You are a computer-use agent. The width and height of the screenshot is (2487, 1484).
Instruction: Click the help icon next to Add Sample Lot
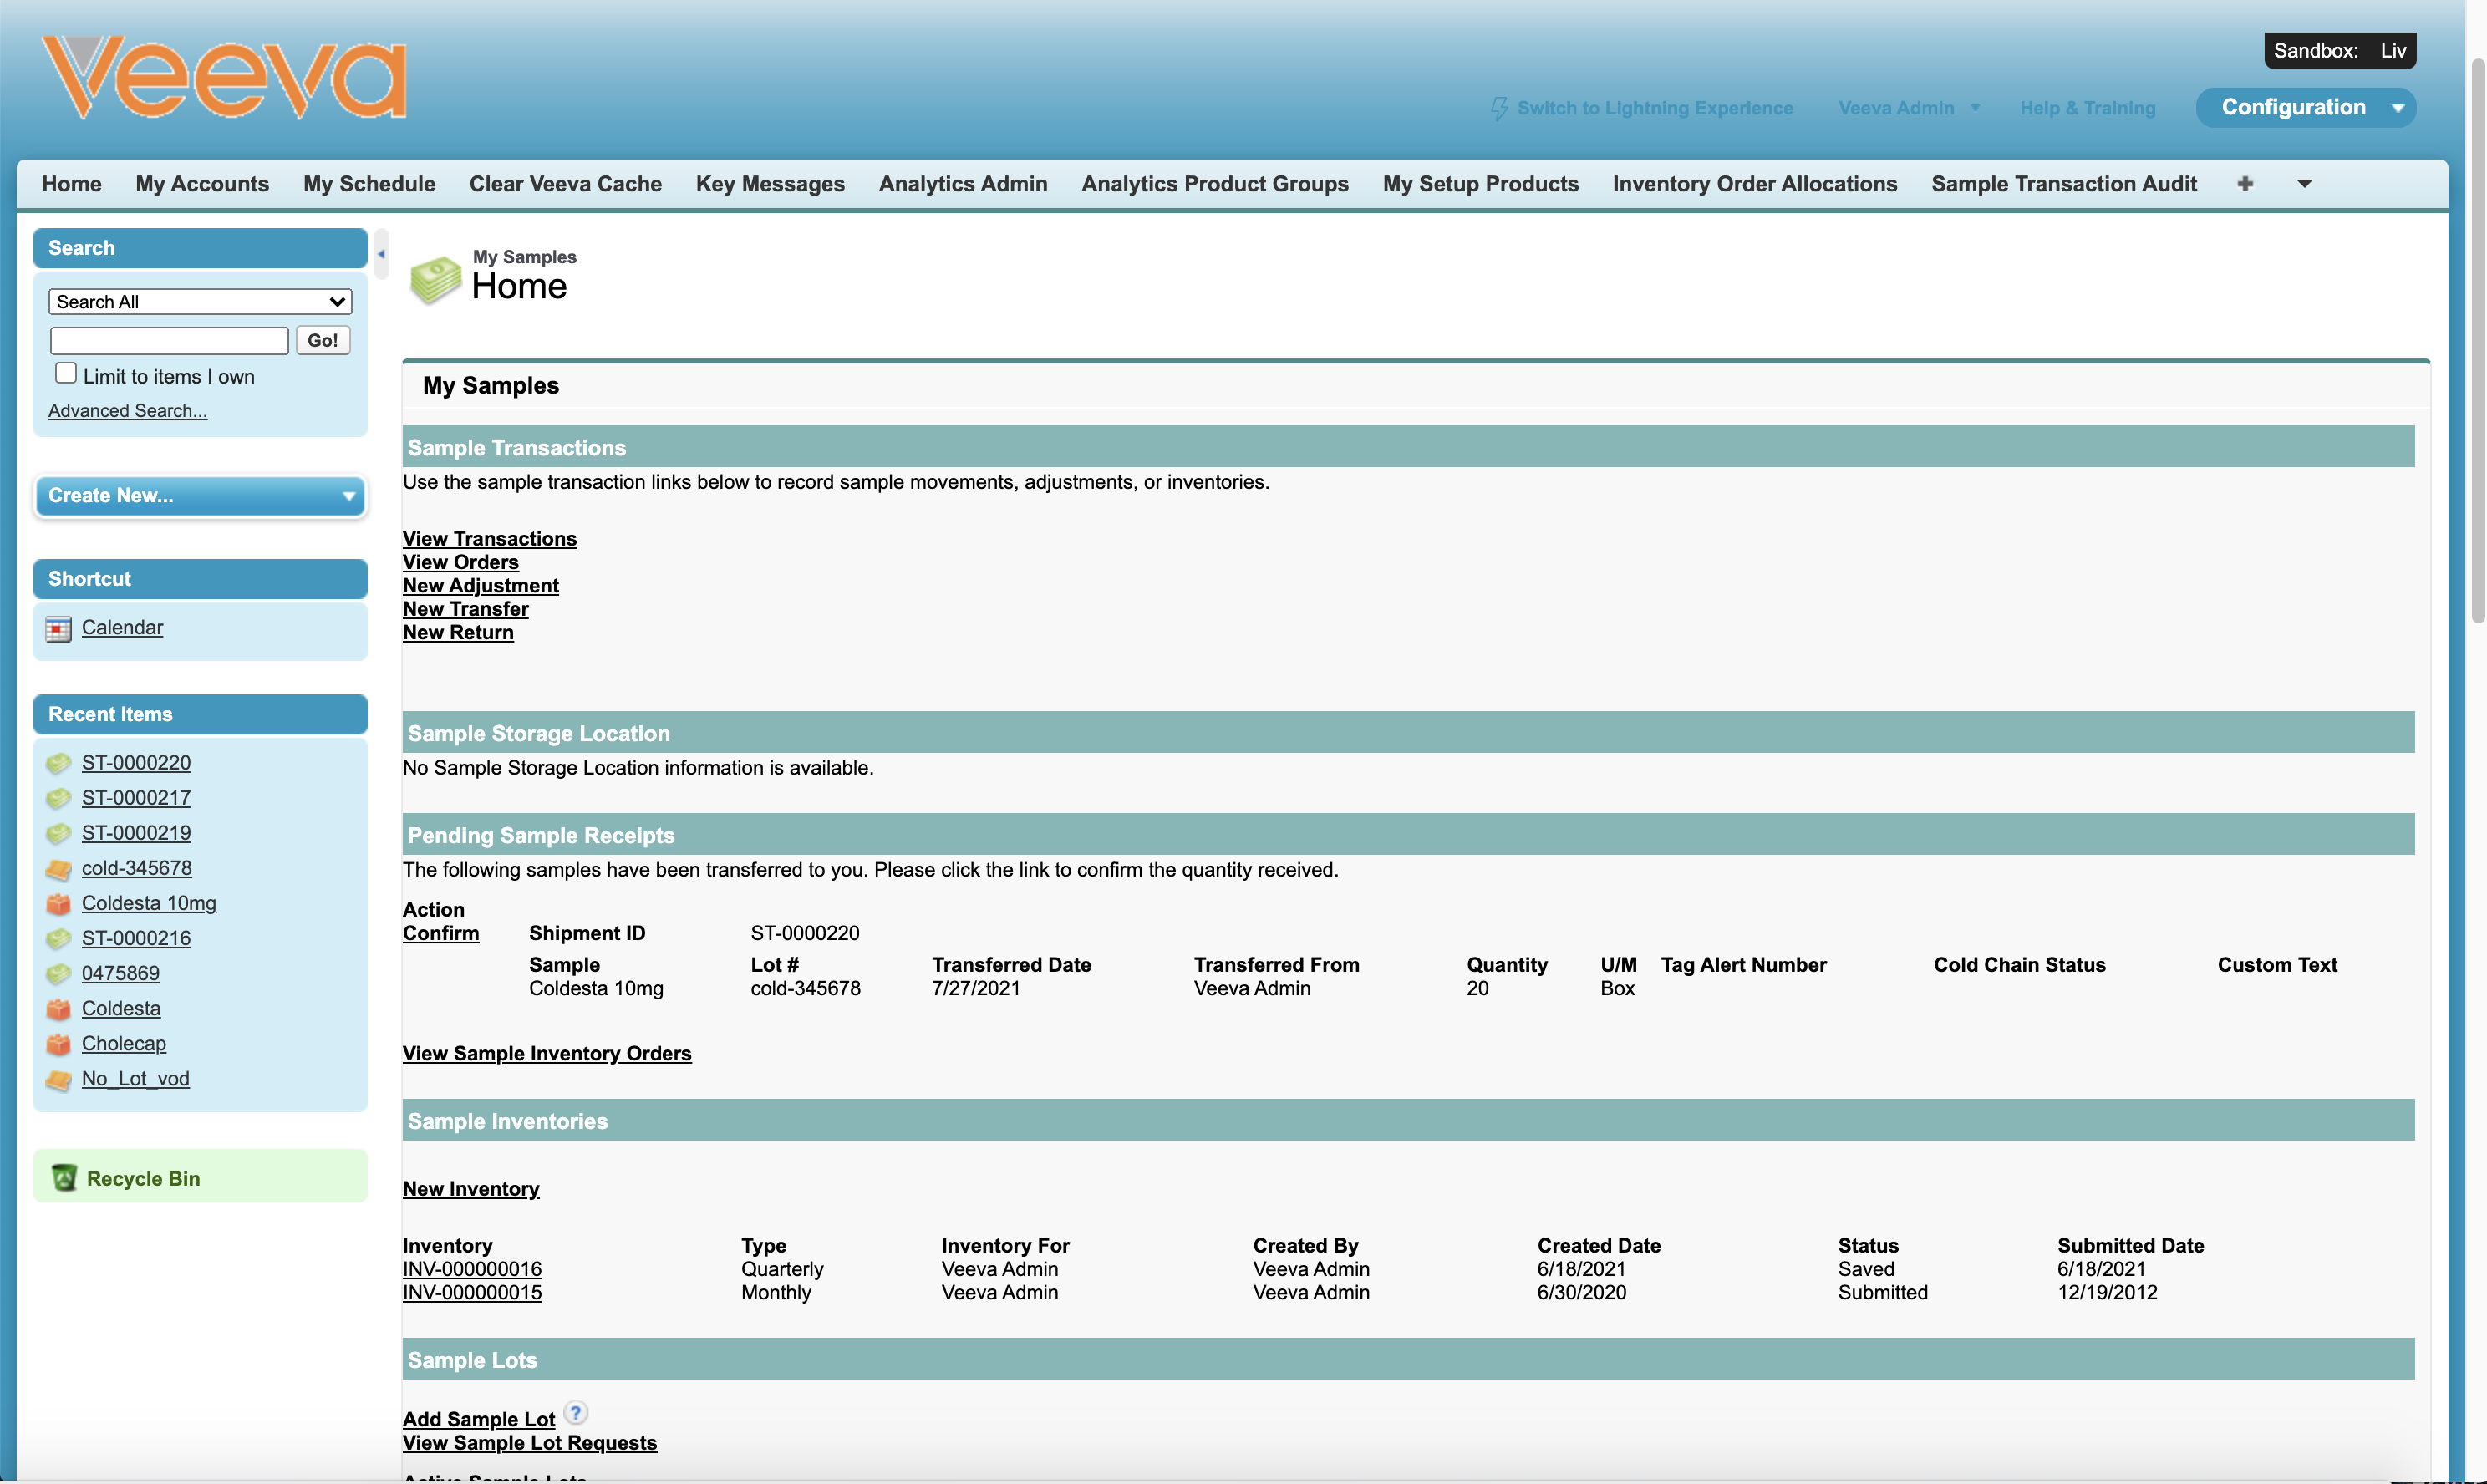pyautogui.click(x=576, y=1413)
